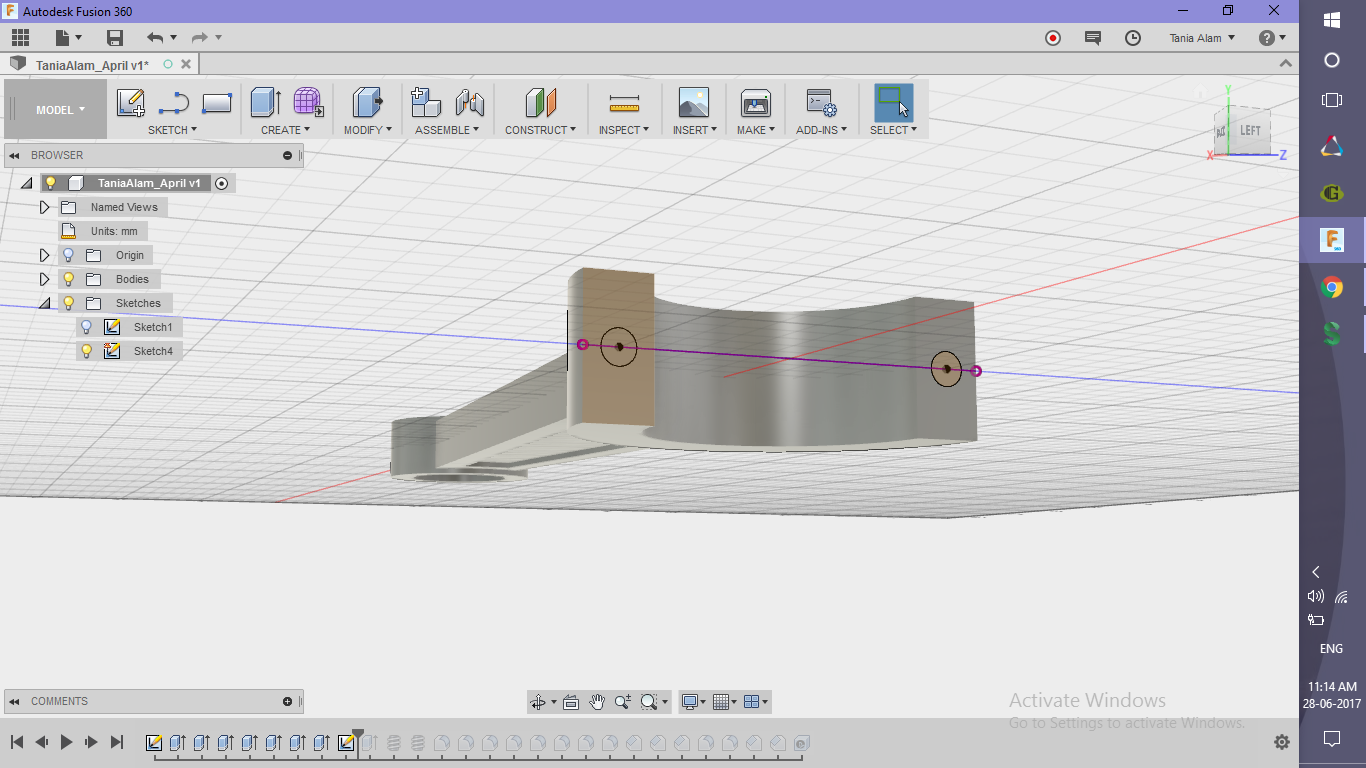The height and width of the screenshot is (768, 1366).
Task: Redo the last undone action
Action: tap(199, 38)
